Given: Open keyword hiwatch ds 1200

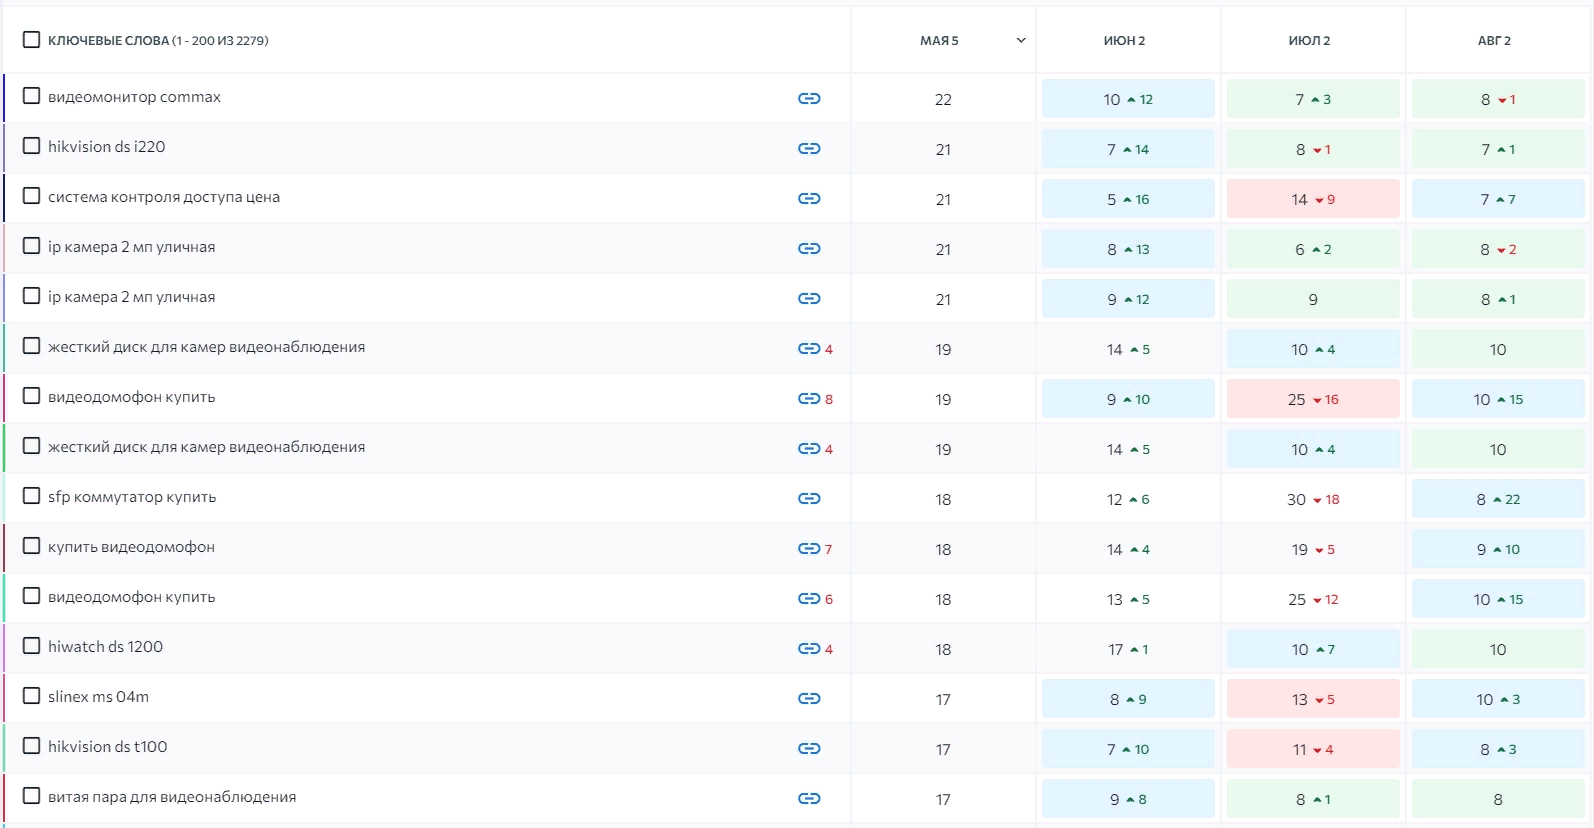Looking at the screenshot, I should tap(105, 647).
